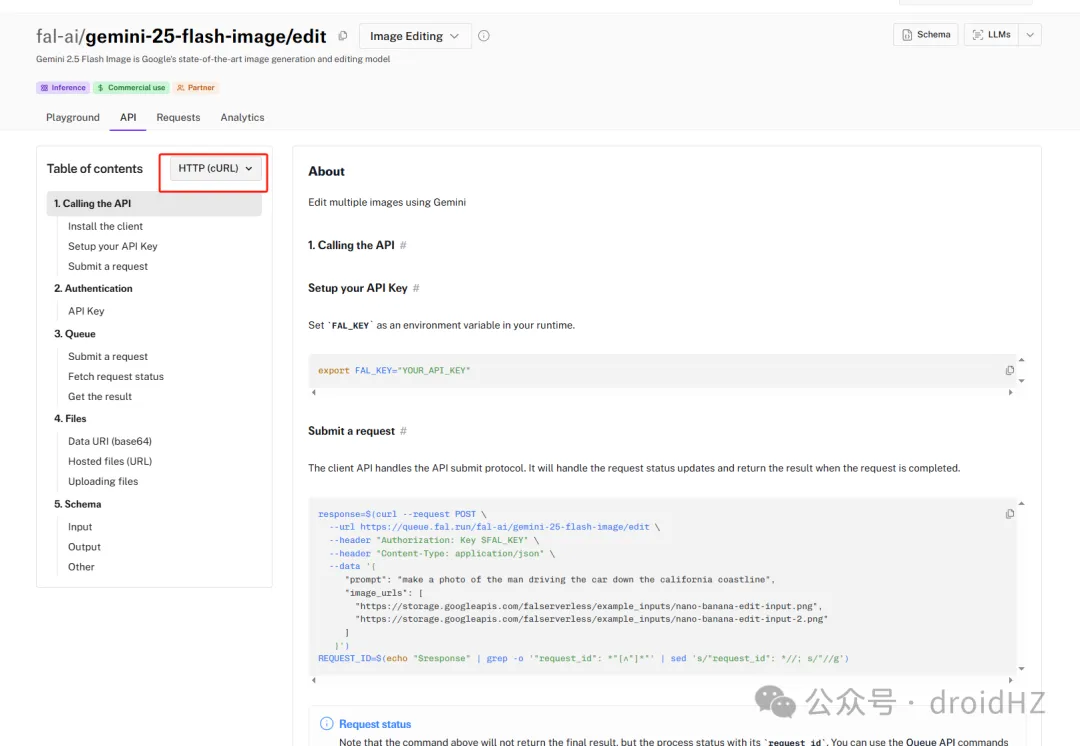The width and height of the screenshot is (1080, 746).
Task: Open the Analytics tab
Action: (242, 117)
